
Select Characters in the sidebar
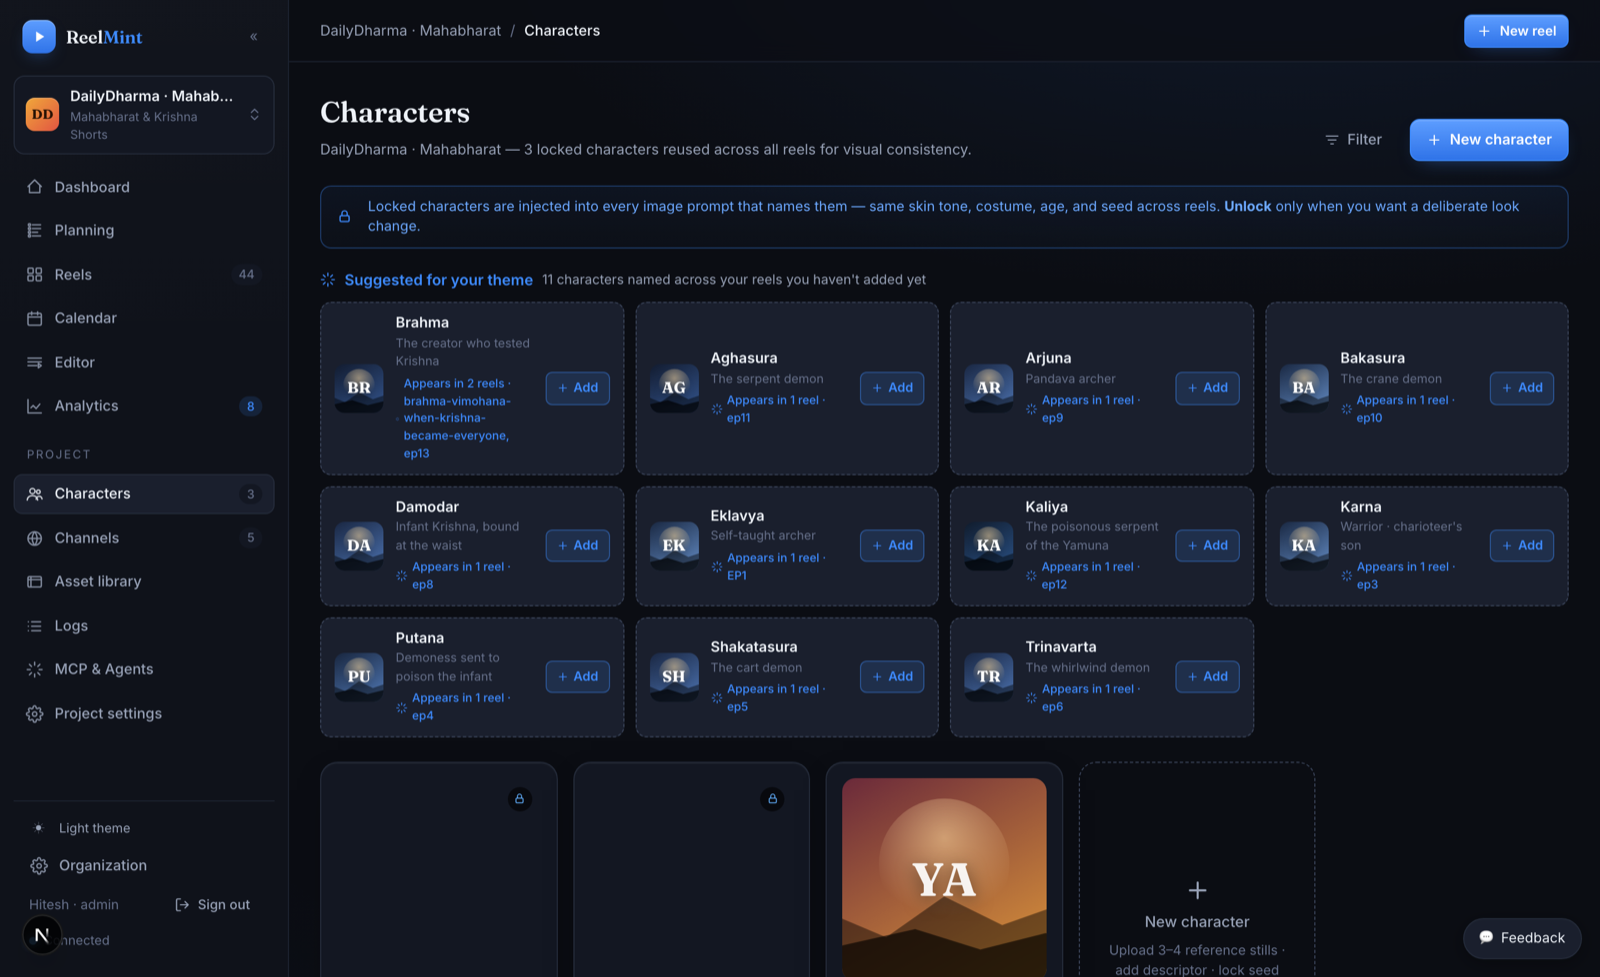[x=144, y=494]
